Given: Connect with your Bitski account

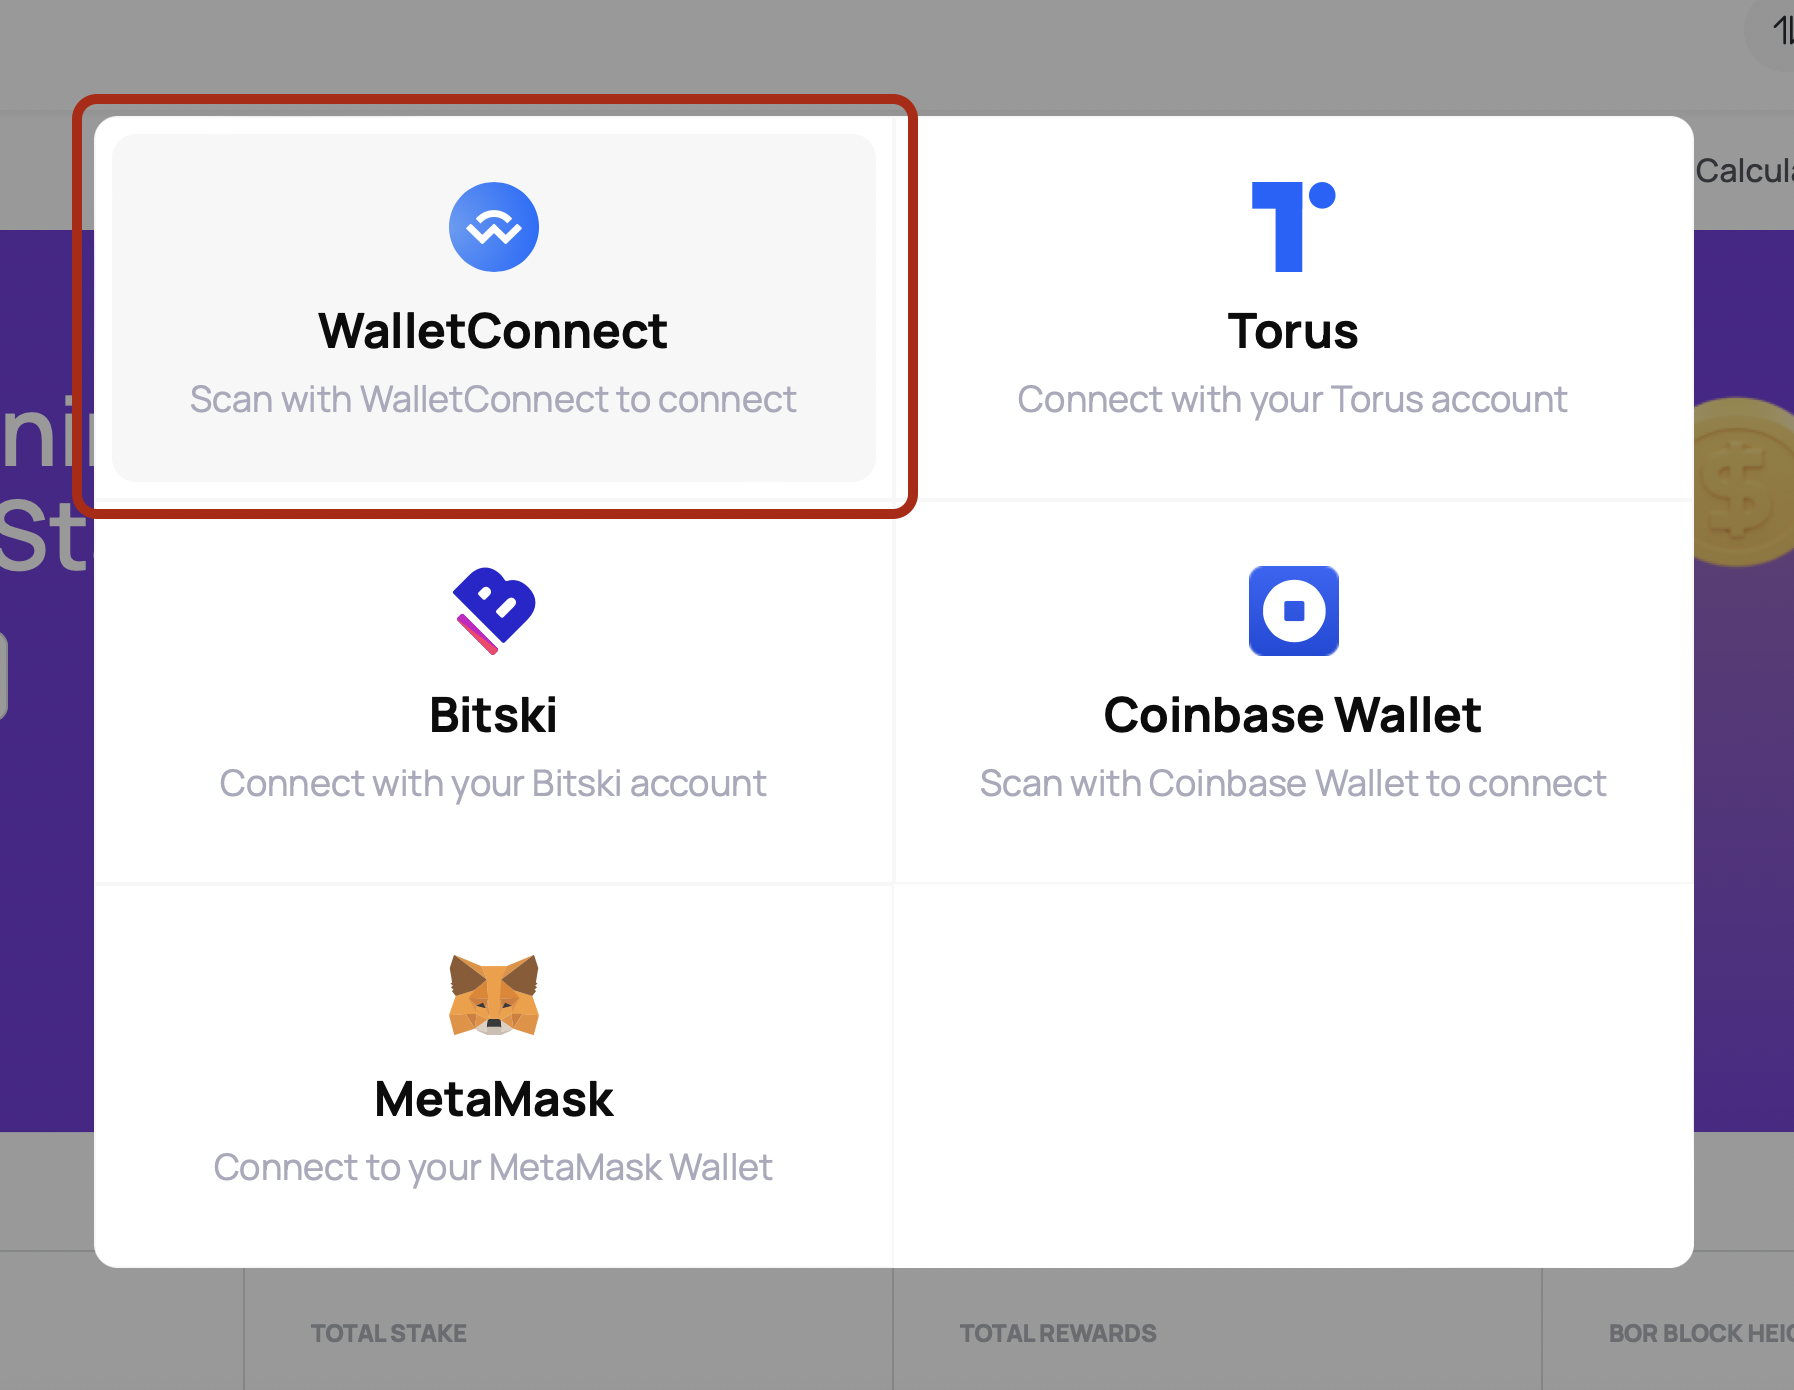Looking at the screenshot, I should (492, 783).
